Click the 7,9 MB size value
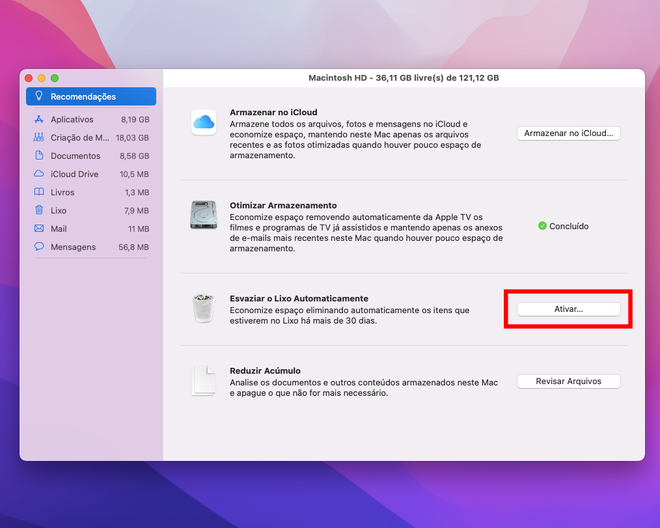 point(136,211)
